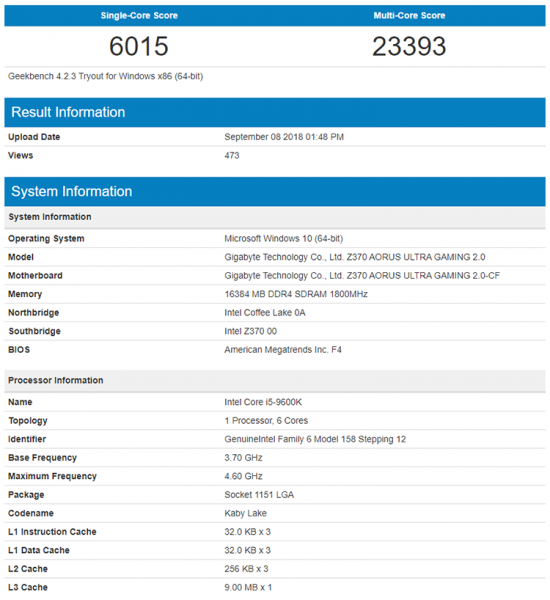Click the Socket 1151 LGA value
This screenshot has height=600, width=550.
pos(259,495)
